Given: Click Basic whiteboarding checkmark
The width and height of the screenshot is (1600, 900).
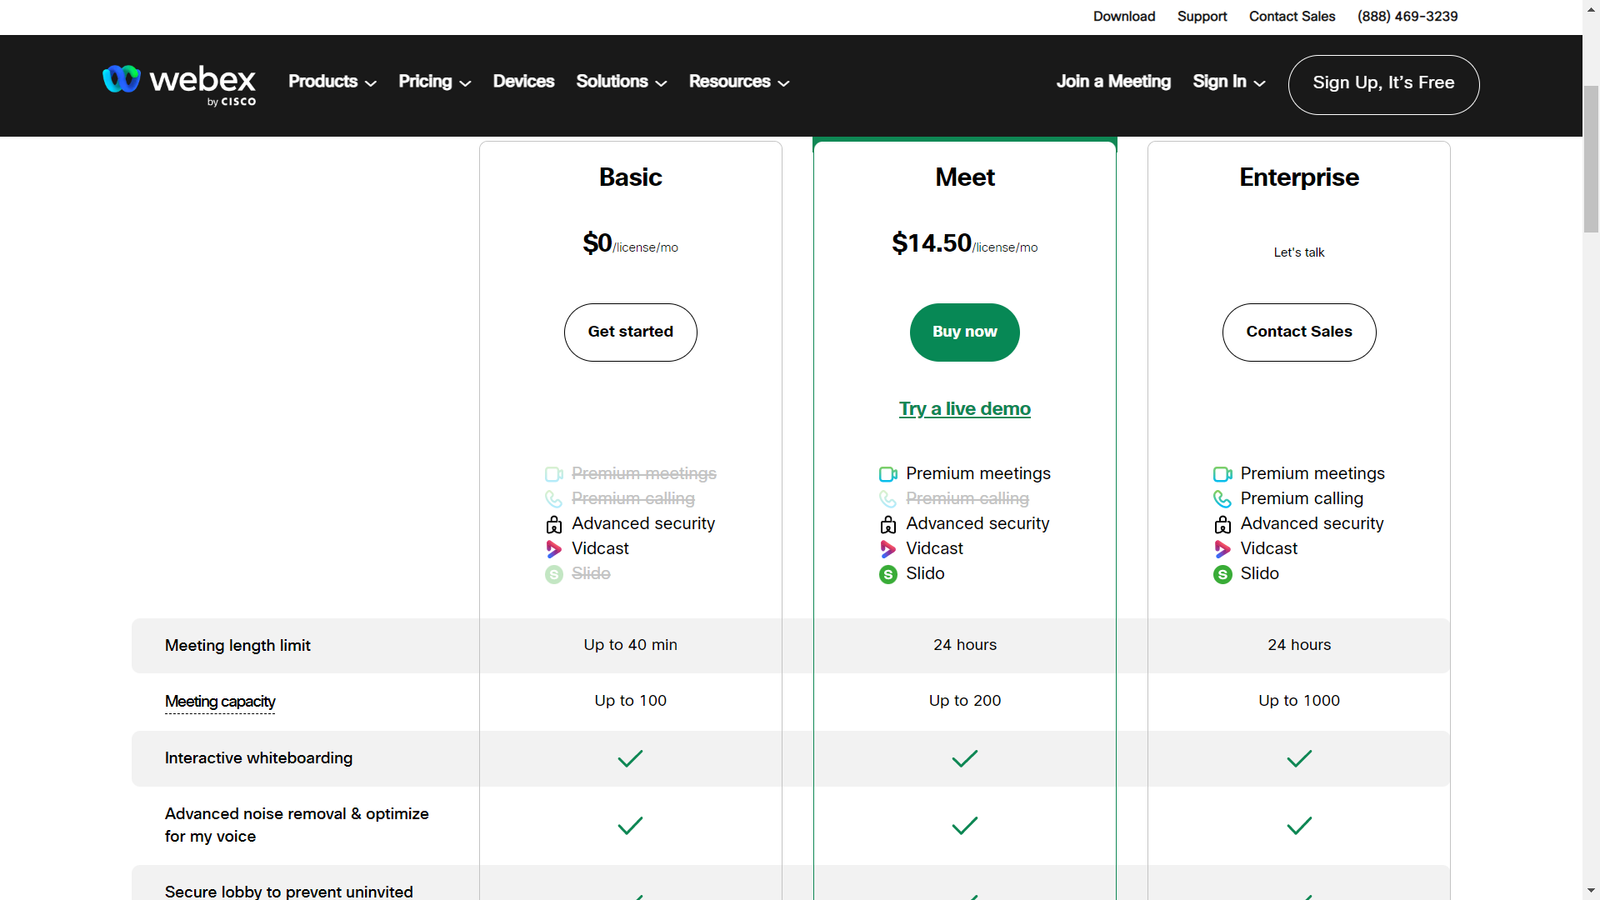Looking at the screenshot, I should click(x=630, y=759).
